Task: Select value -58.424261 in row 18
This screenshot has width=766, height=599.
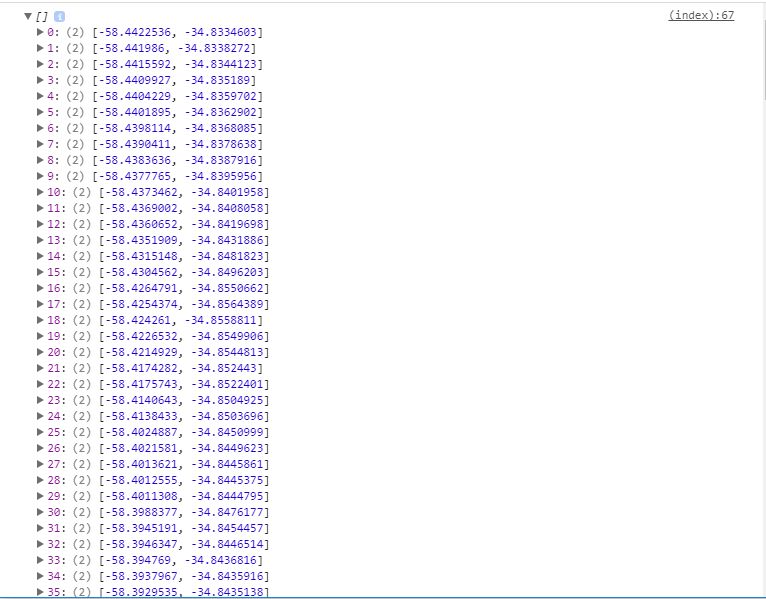Action: [138, 320]
